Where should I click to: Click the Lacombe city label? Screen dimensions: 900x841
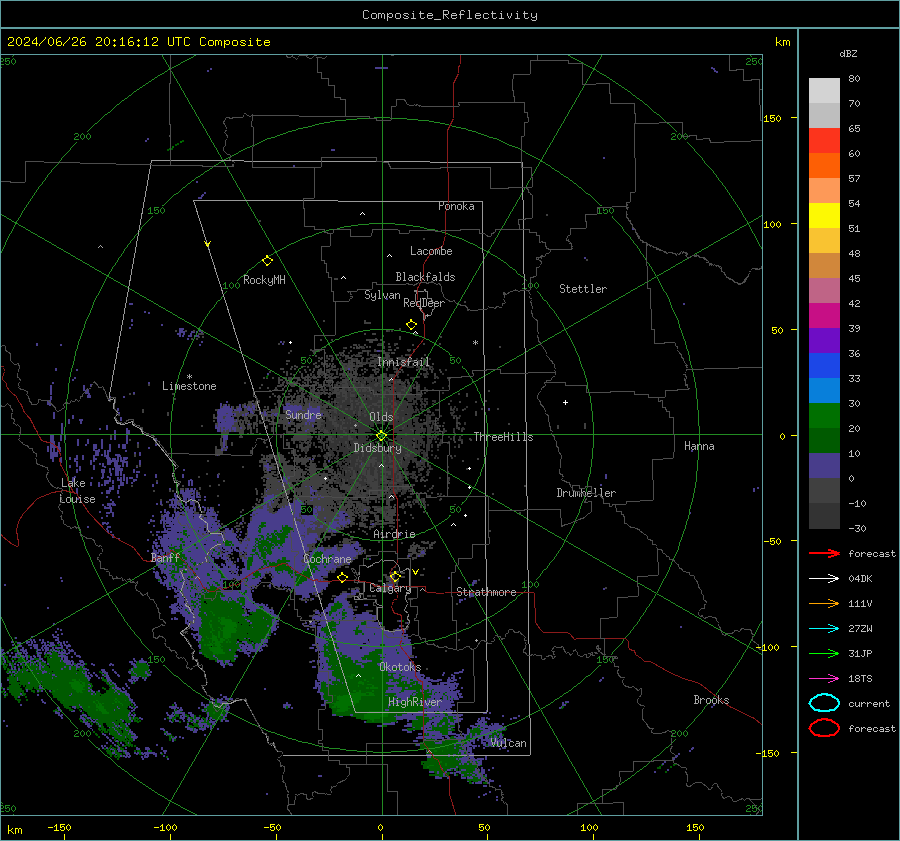[431, 251]
